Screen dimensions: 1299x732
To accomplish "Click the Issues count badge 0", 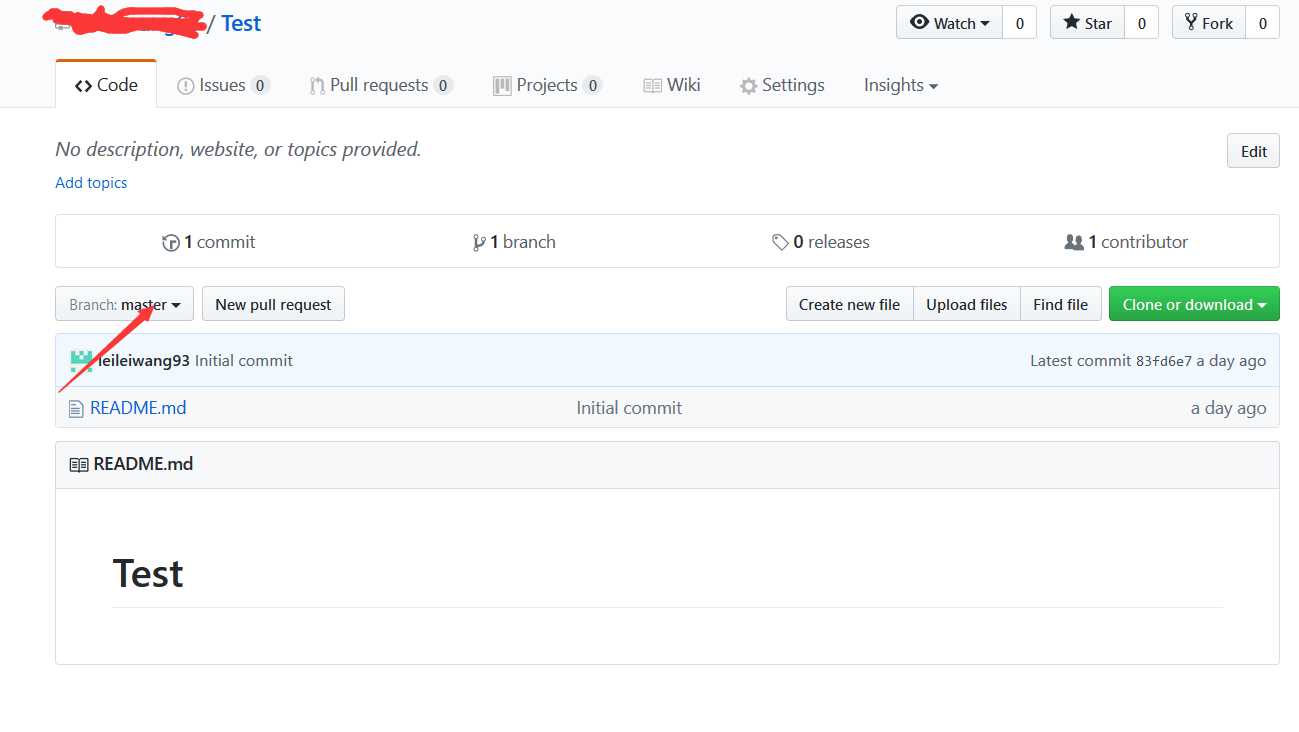I will point(260,86).
